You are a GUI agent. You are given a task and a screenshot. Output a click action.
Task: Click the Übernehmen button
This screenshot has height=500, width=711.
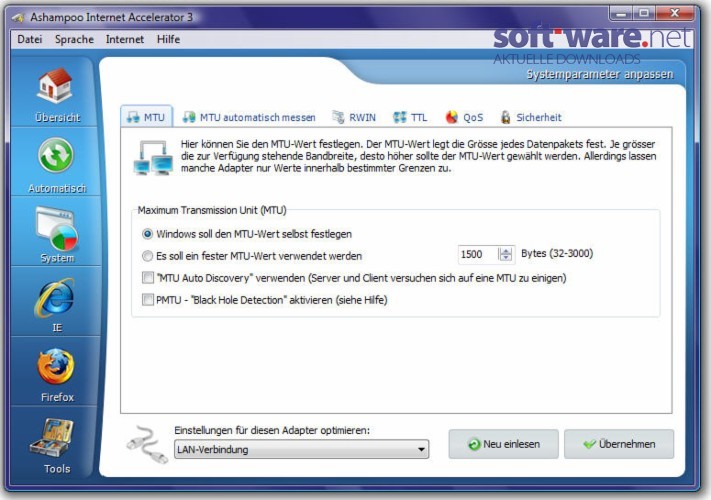pos(619,444)
